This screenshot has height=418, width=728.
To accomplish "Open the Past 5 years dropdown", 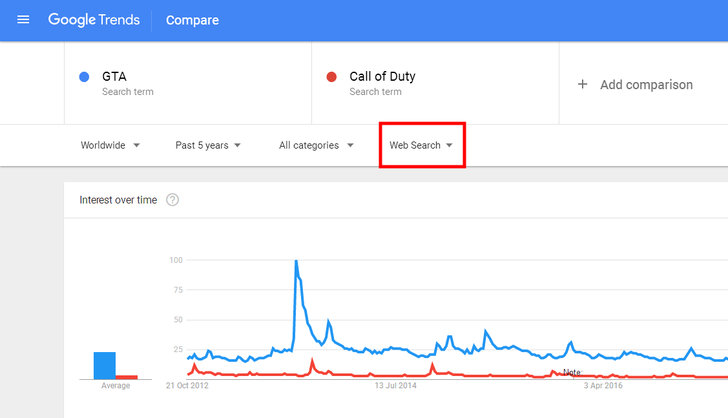I will click(x=208, y=145).
